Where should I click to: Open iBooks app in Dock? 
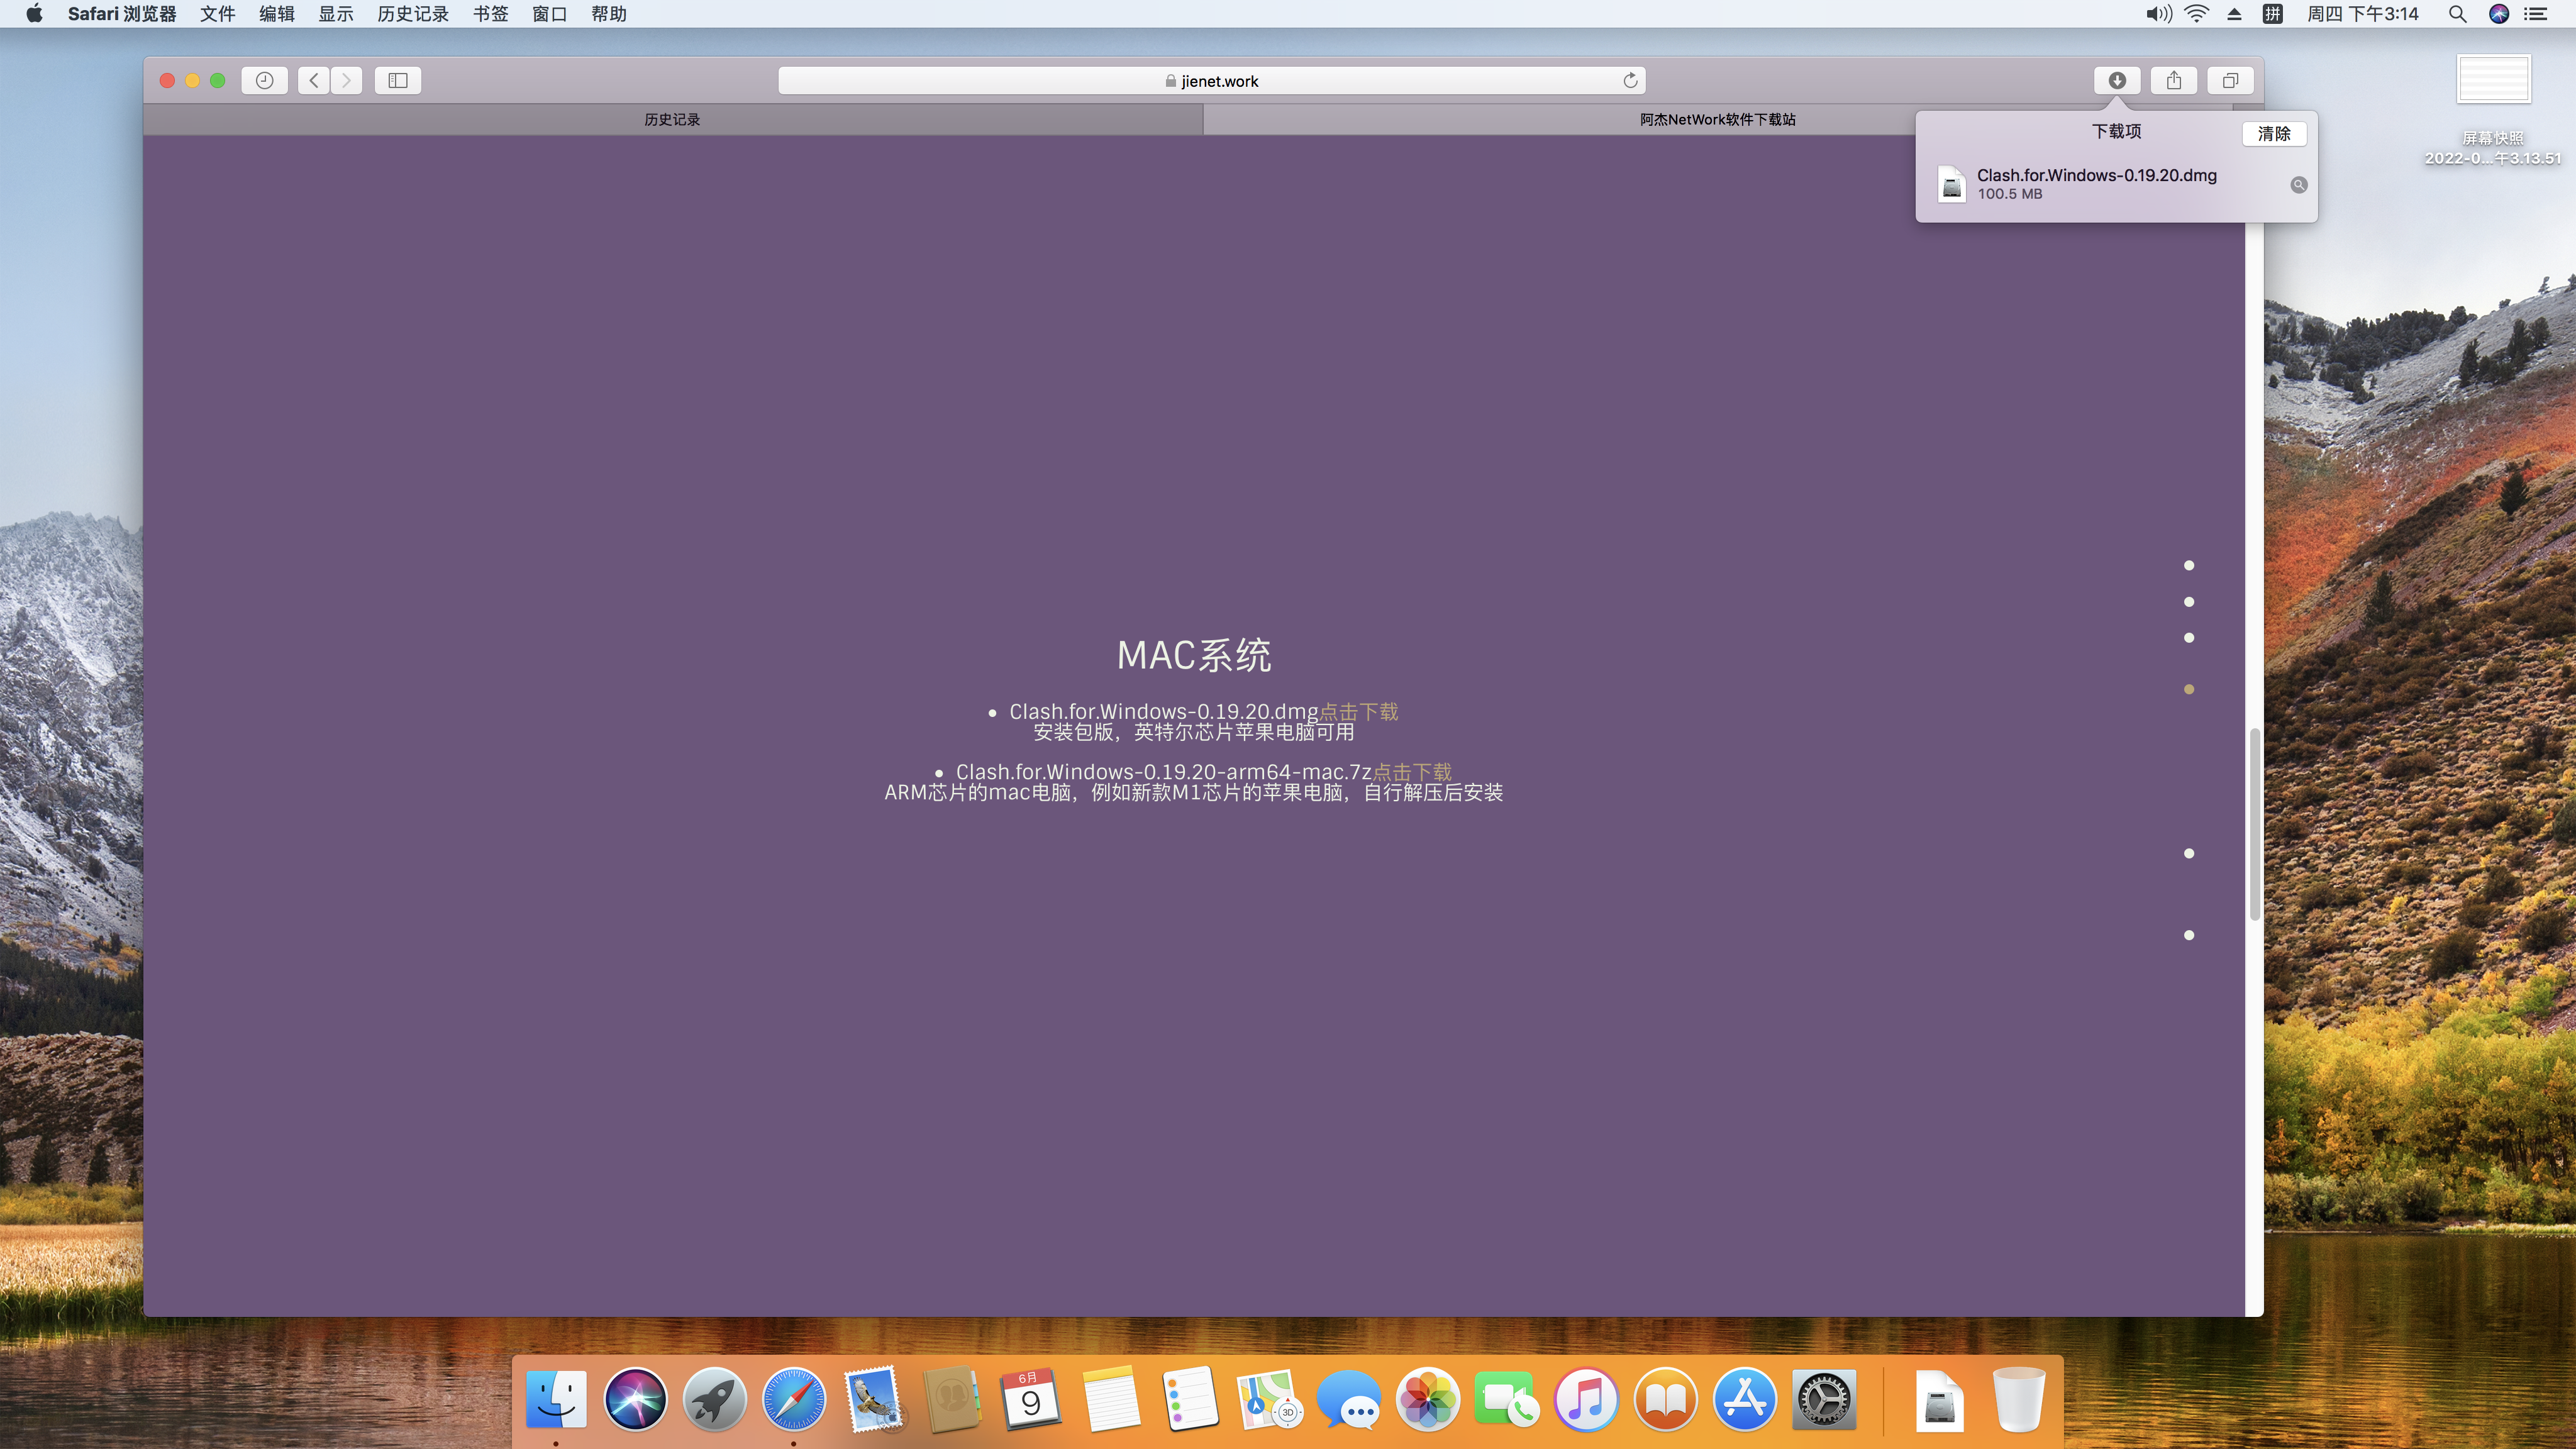pos(1666,1399)
